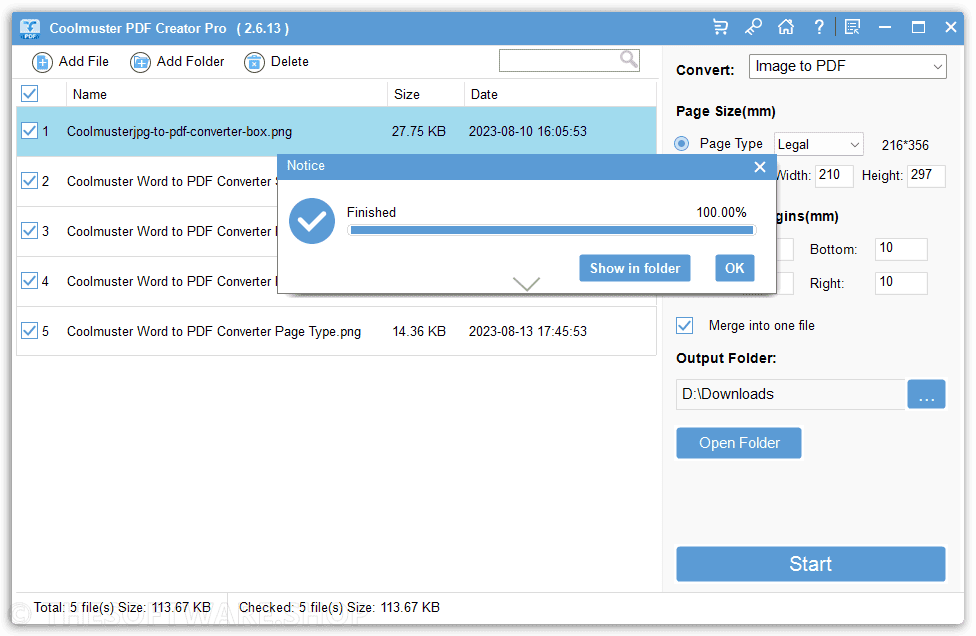The image size is (976, 636).
Task: Click OK in the Notice dialog
Action: click(734, 268)
